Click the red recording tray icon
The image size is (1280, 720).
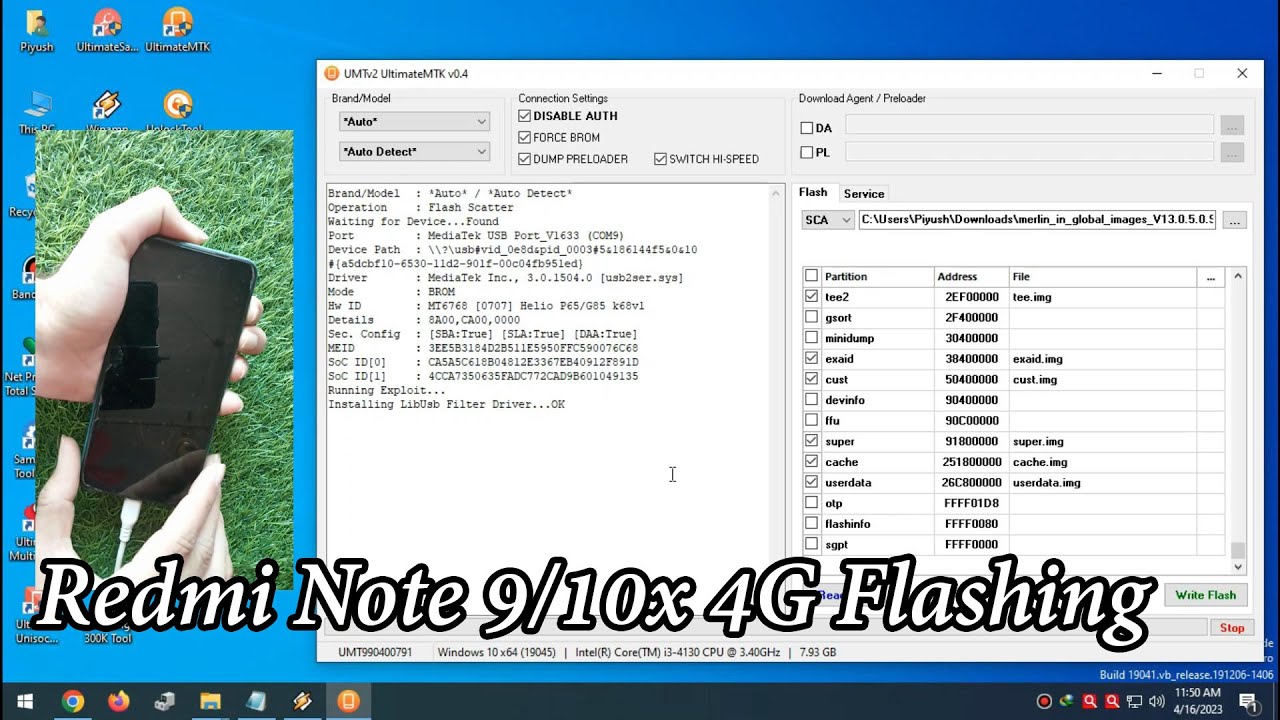[1045, 701]
